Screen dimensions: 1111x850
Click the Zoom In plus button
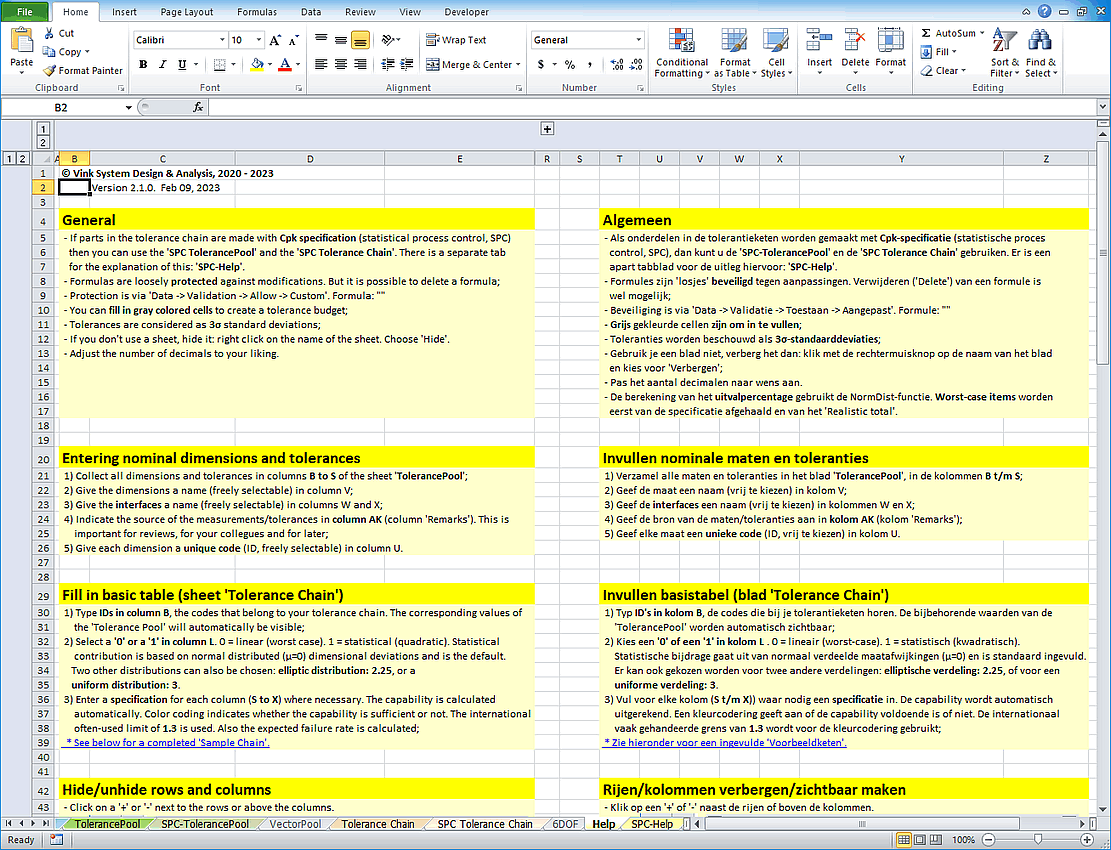click(x=1088, y=840)
